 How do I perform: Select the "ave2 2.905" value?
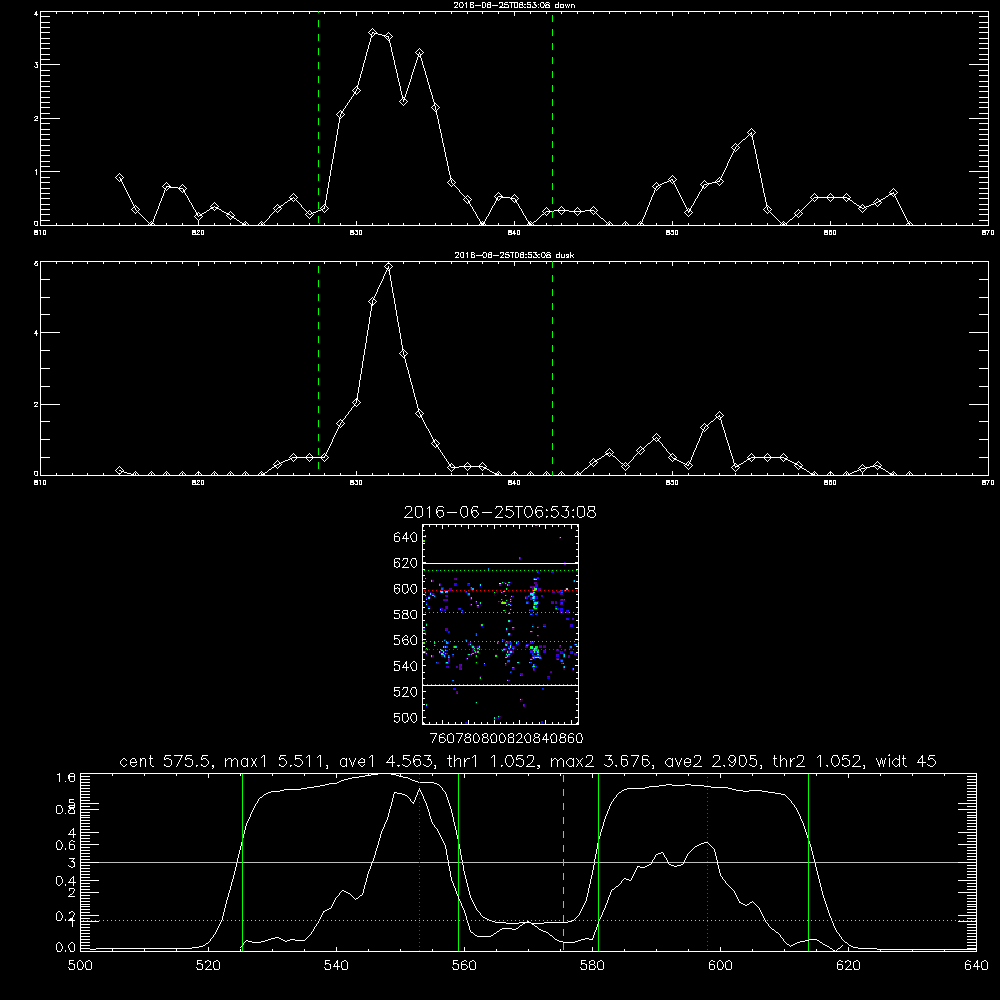coord(711,761)
